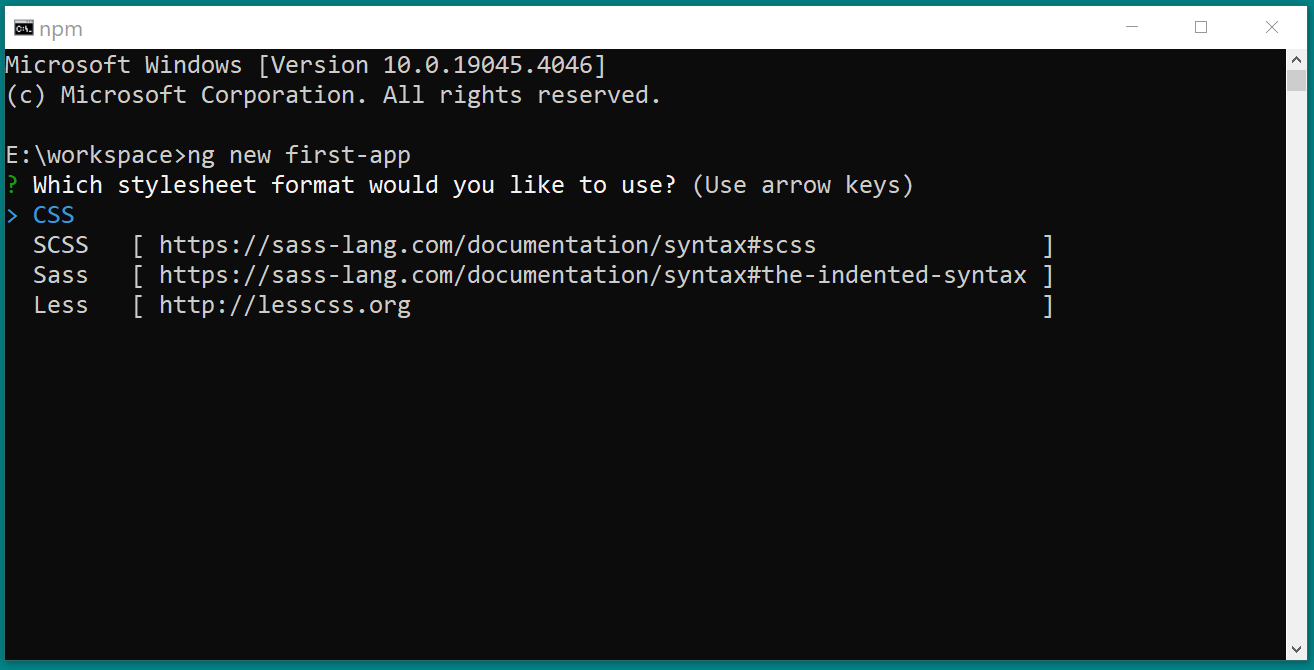Image resolution: width=1314 pixels, height=670 pixels.
Task: Click the SCSS sass-lang documentation URL
Action: tap(487, 245)
